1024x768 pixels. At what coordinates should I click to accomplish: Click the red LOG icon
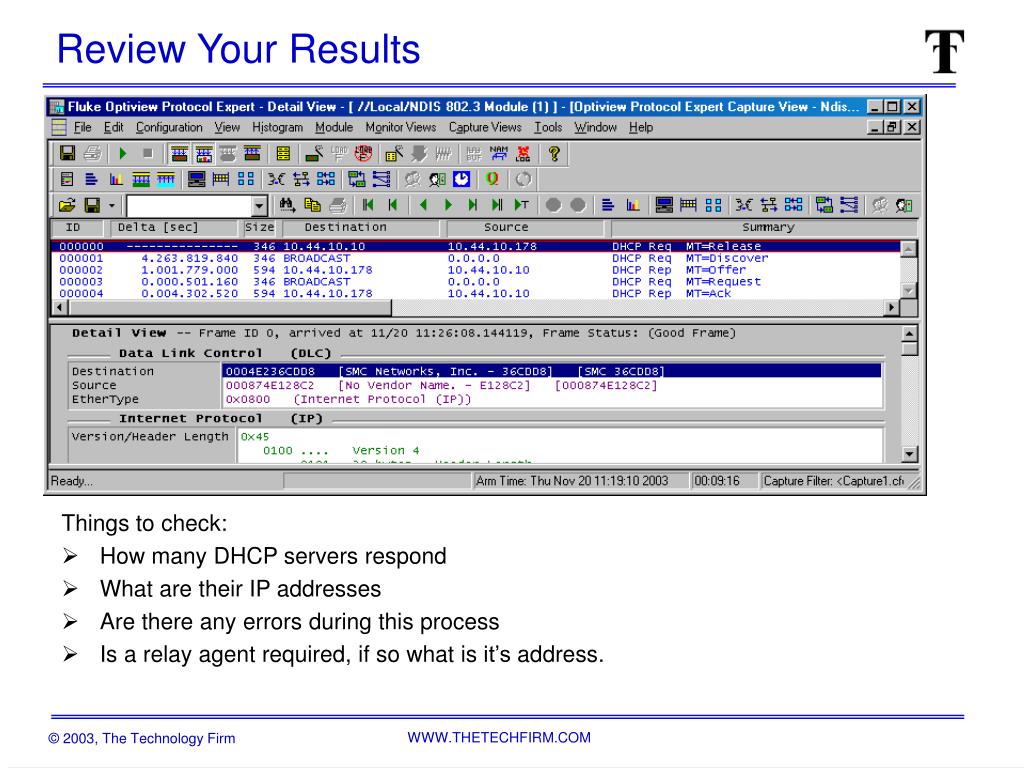click(523, 153)
